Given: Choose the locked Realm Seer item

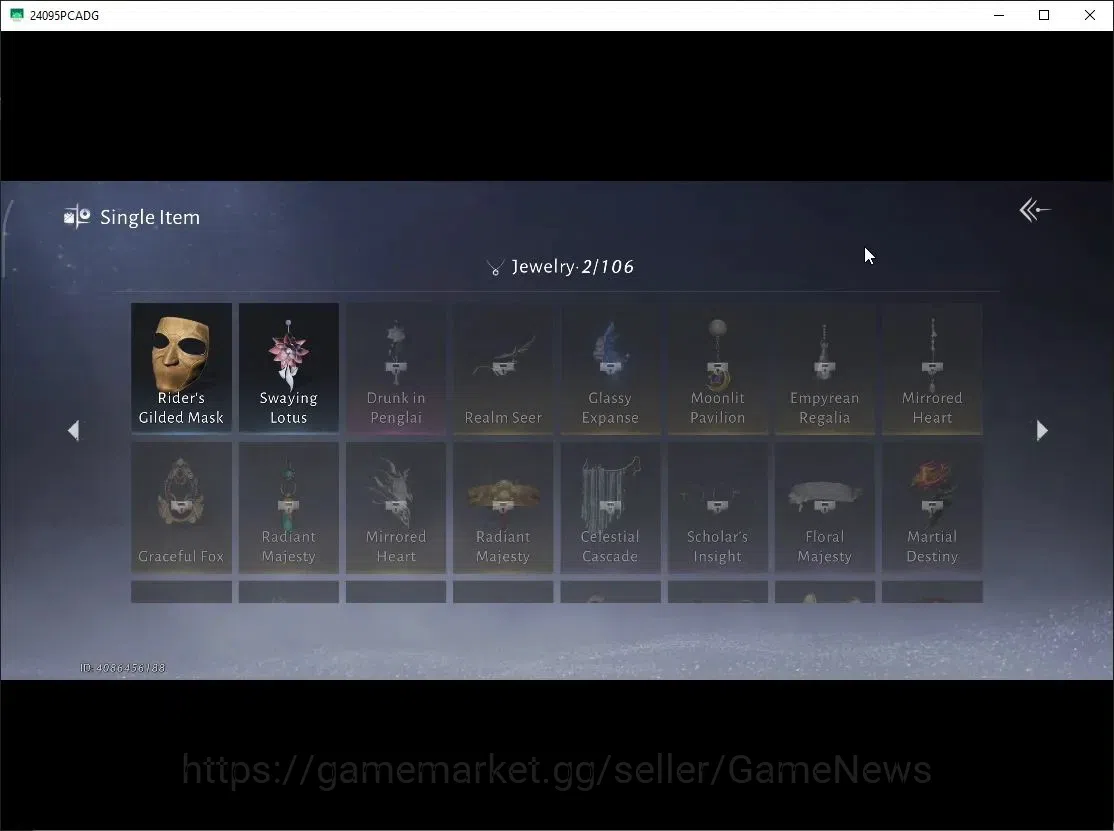Looking at the screenshot, I should coord(503,367).
